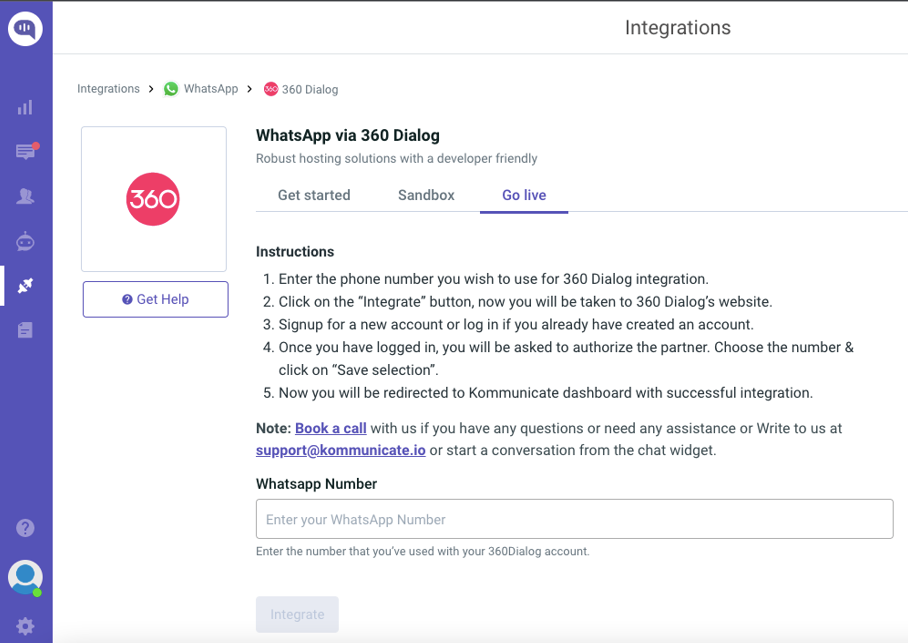The height and width of the screenshot is (643, 908).
Task: Focus the WhatsApp Number input field
Action: coord(574,519)
